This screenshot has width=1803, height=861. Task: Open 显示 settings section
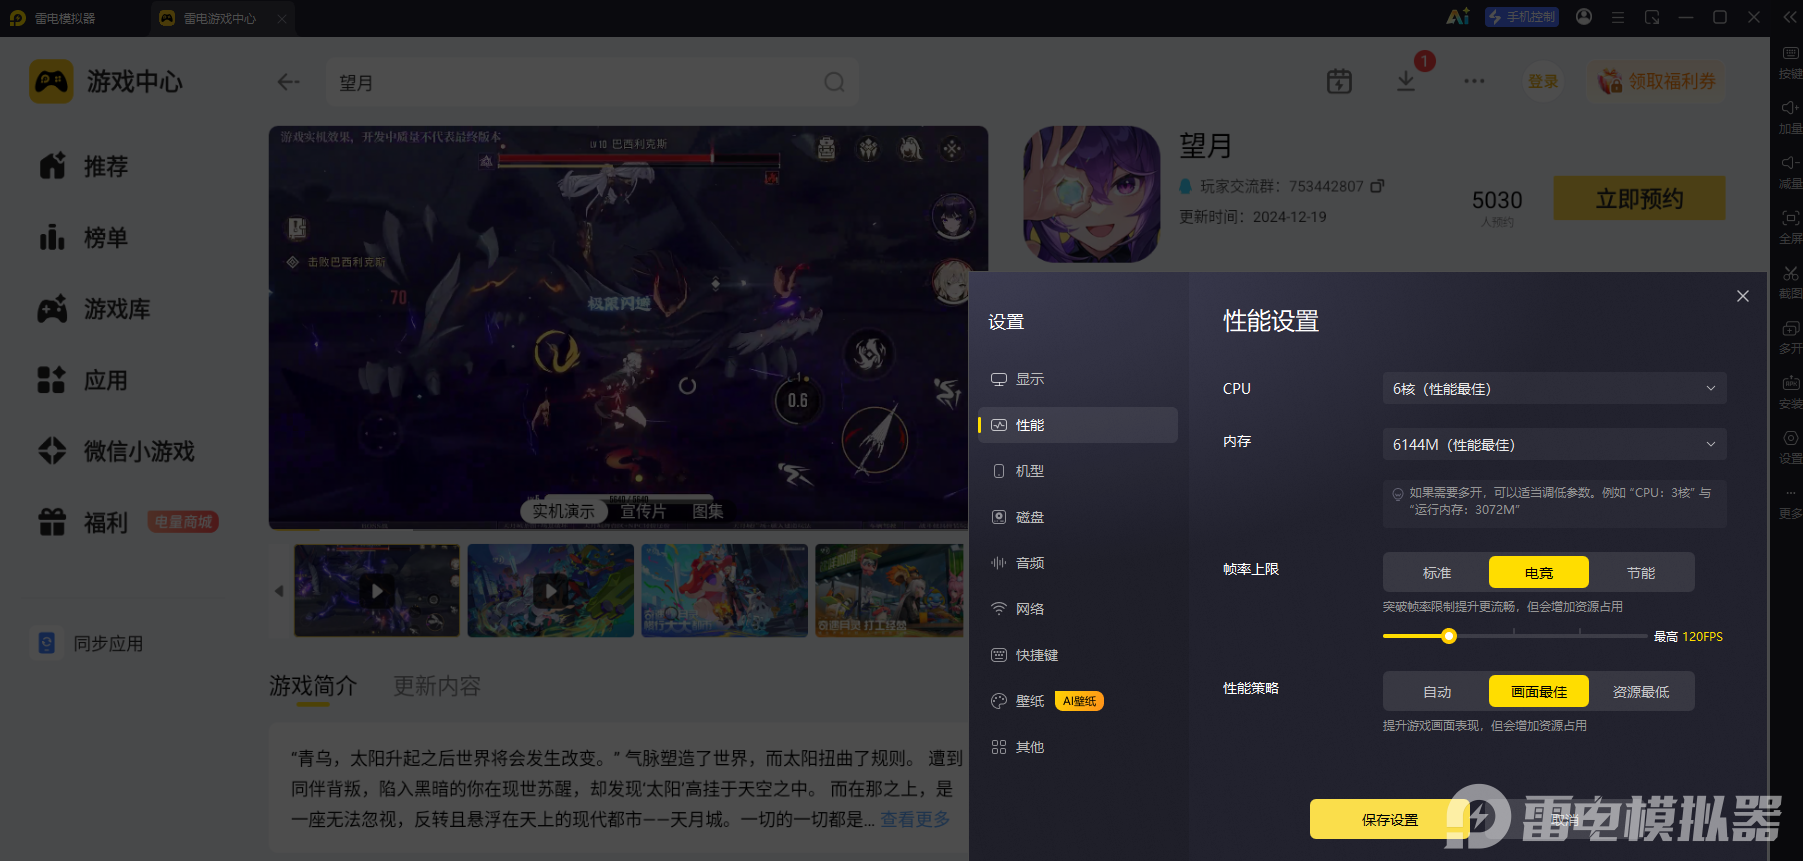[x=1078, y=379]
